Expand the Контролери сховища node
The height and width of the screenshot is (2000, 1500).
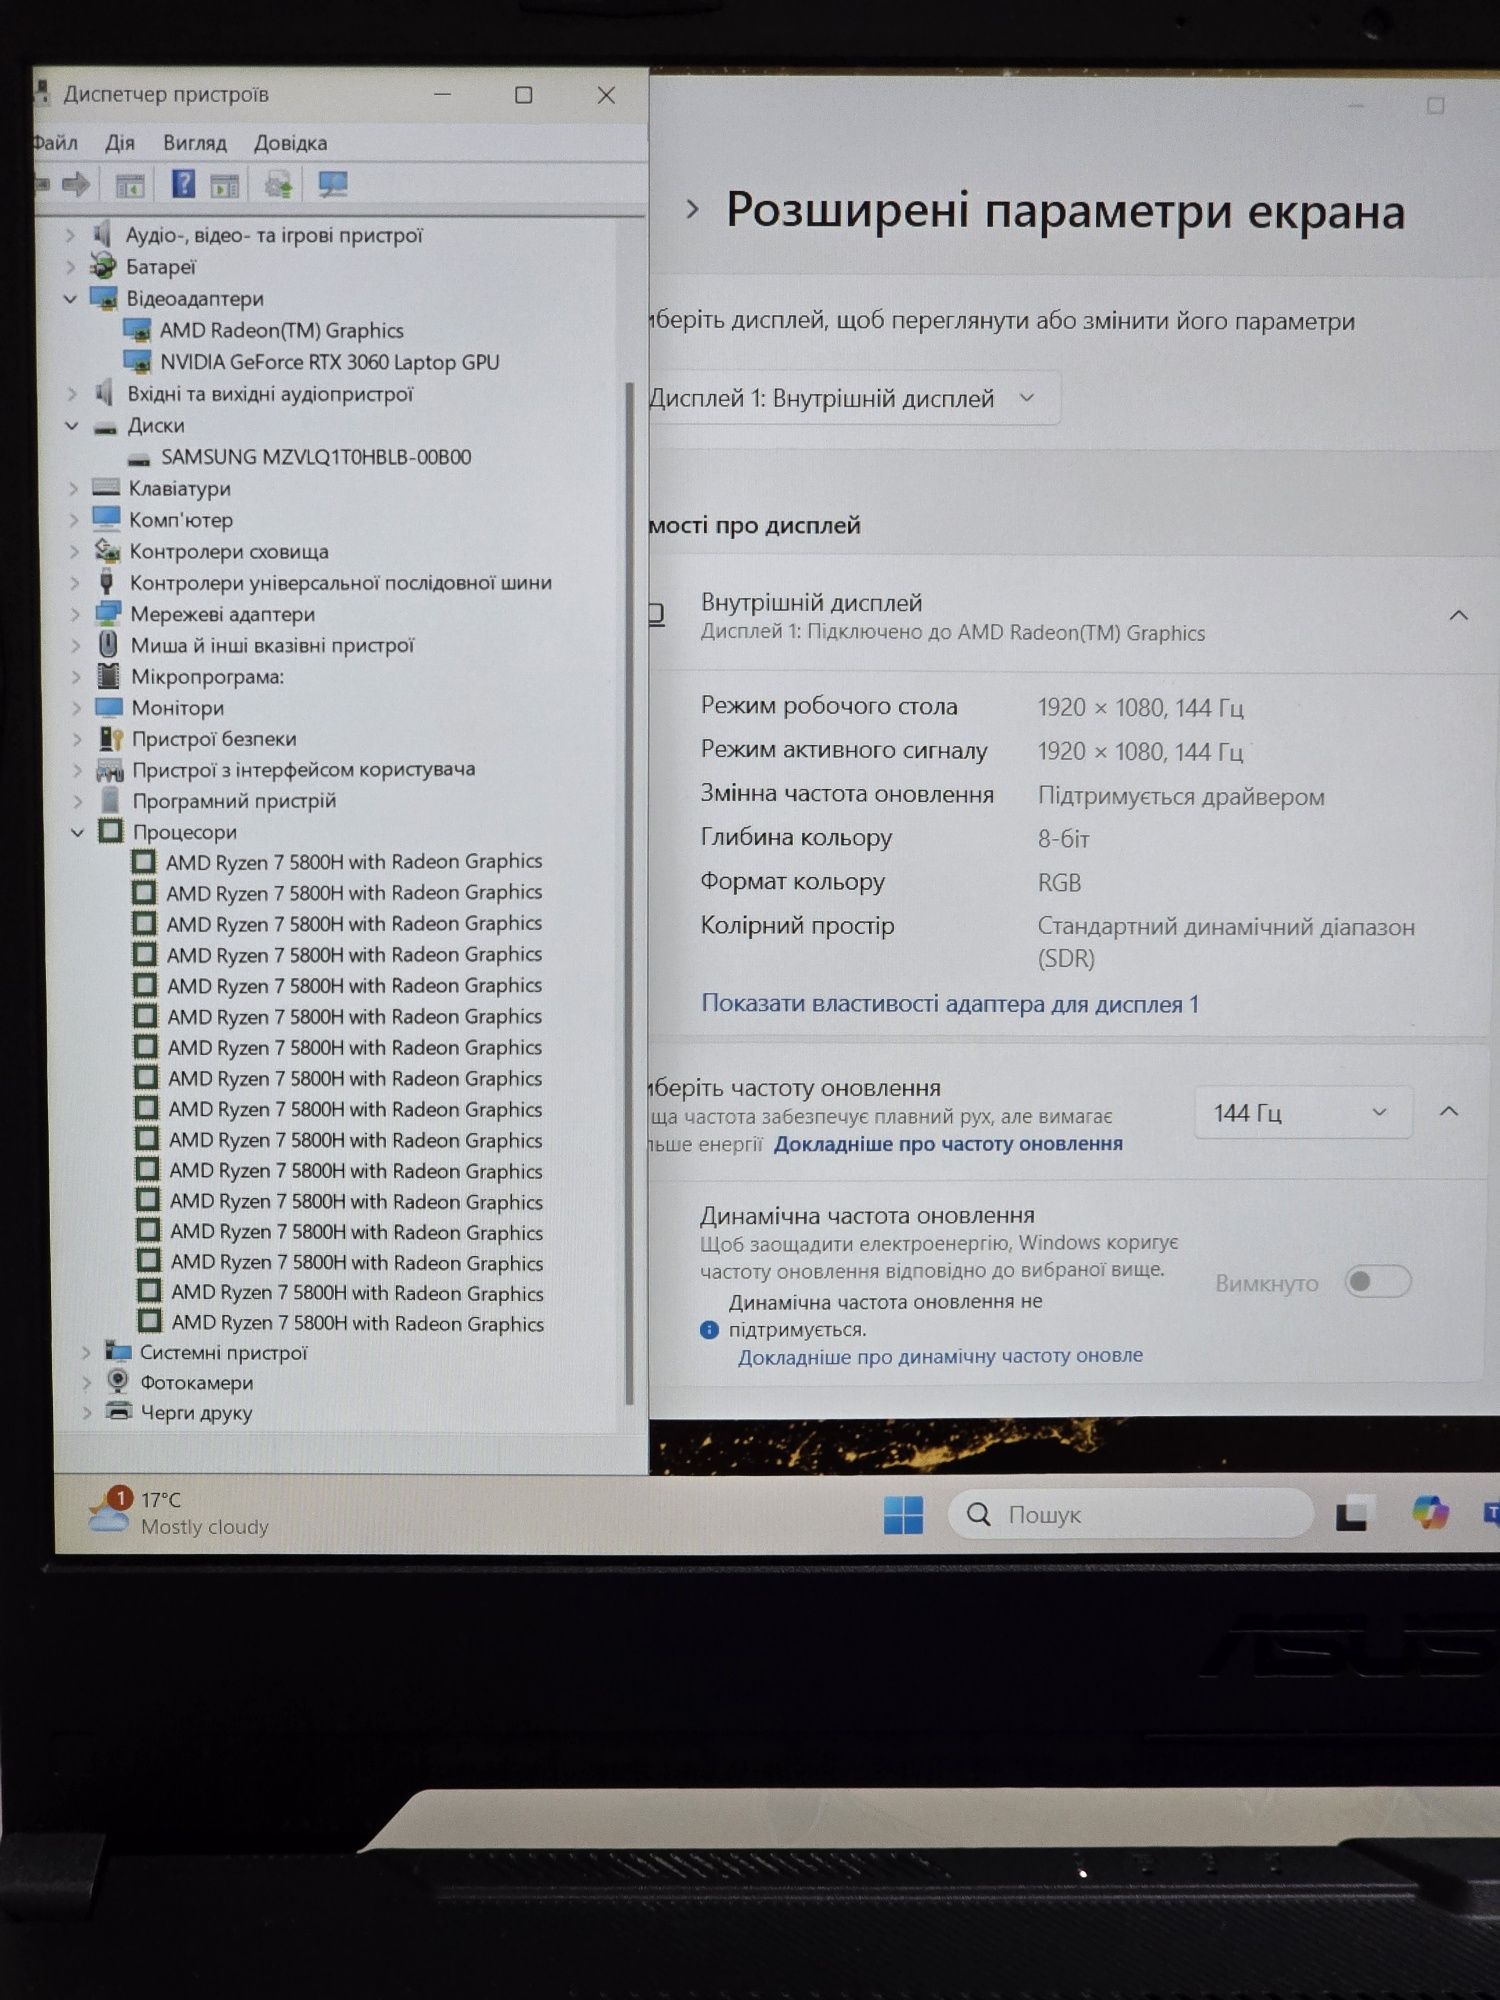pos(74,551)
